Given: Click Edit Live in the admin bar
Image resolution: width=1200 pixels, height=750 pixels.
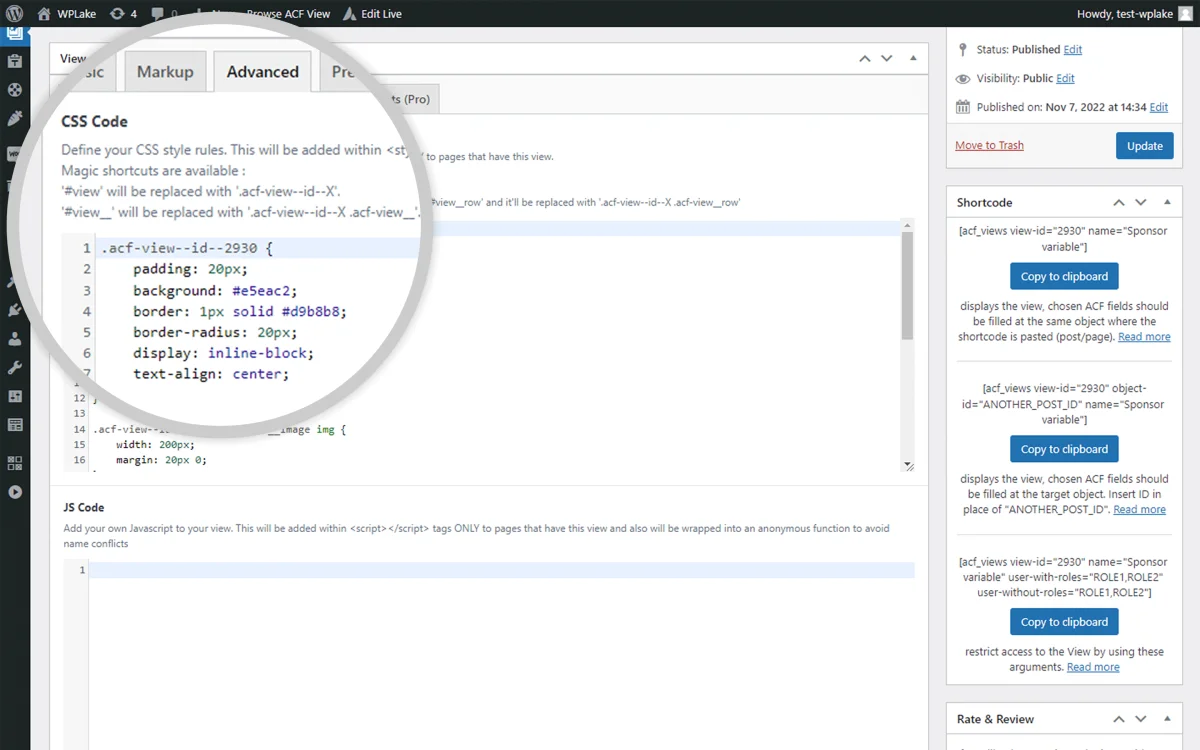Looking at the screenshot, I should 372,14.
